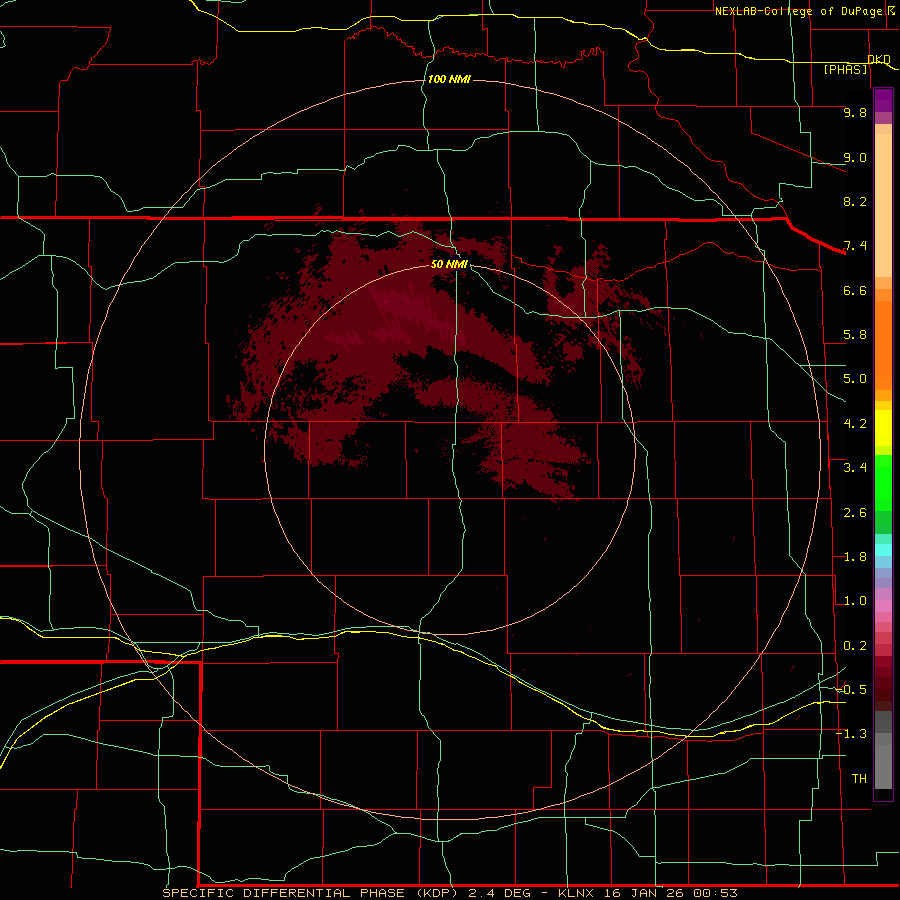Screen dimensions: 900x900
Task: Click the [PHAS] units label
Action: [x=845, y=70]
